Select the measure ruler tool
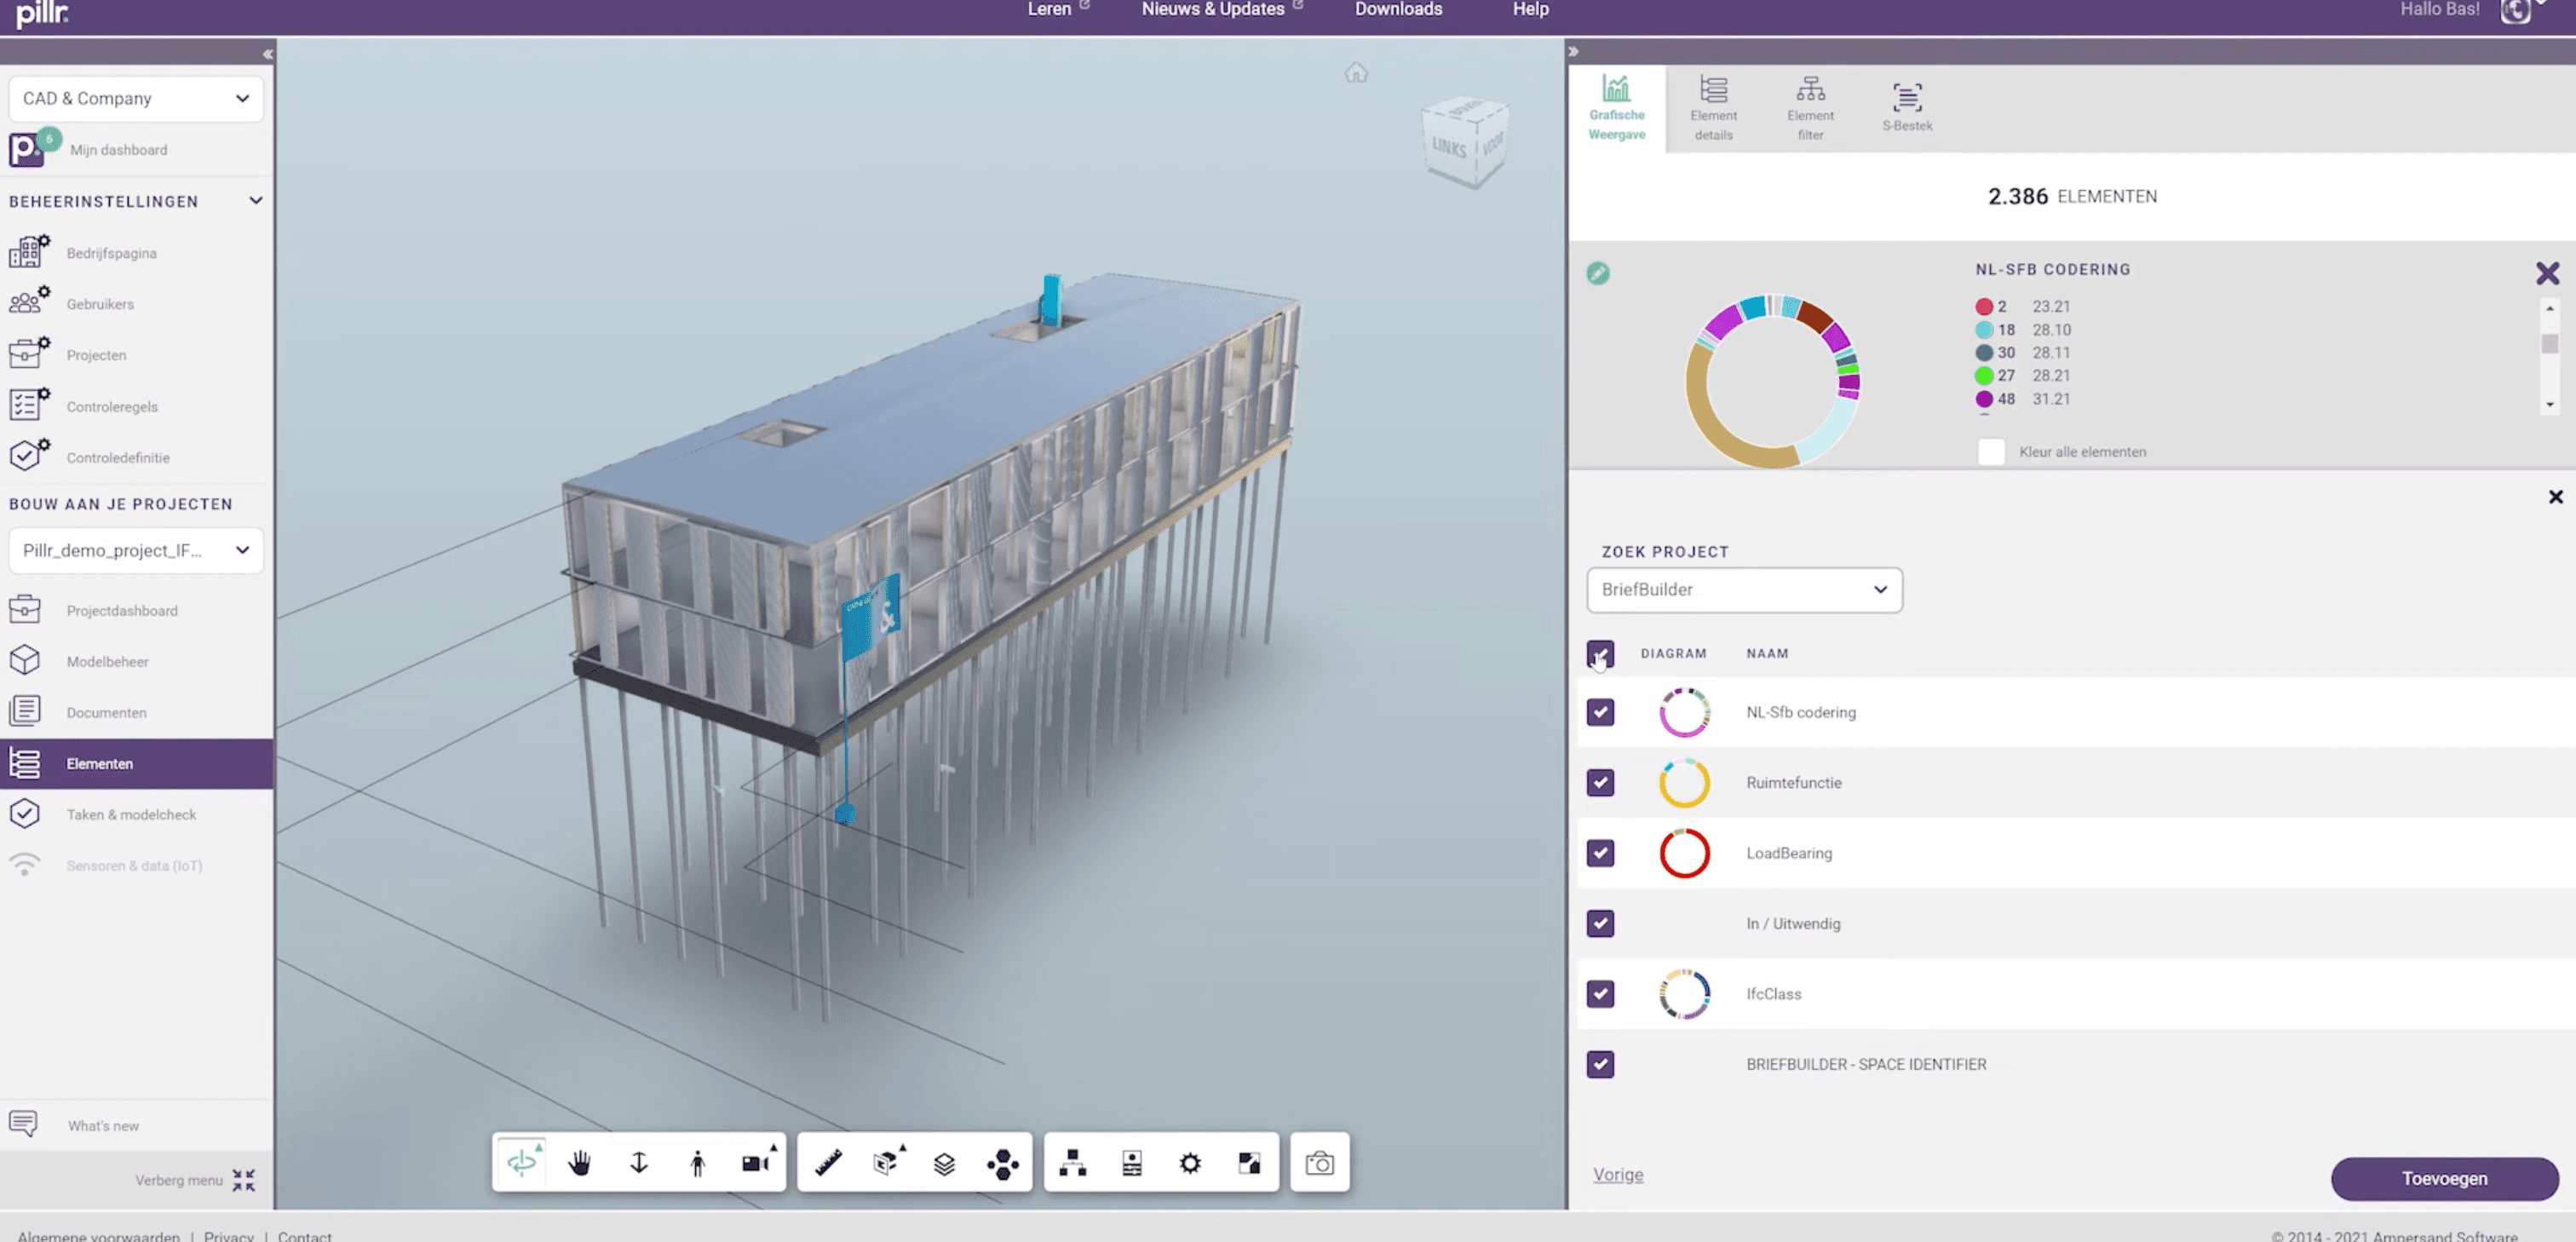2576x1242 pixels. tap(828, 1162)
